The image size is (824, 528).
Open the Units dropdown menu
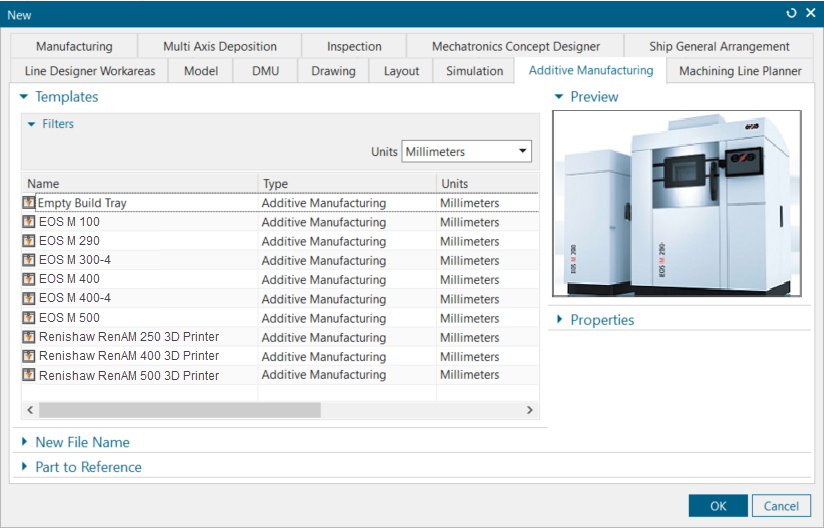point(467,151)
